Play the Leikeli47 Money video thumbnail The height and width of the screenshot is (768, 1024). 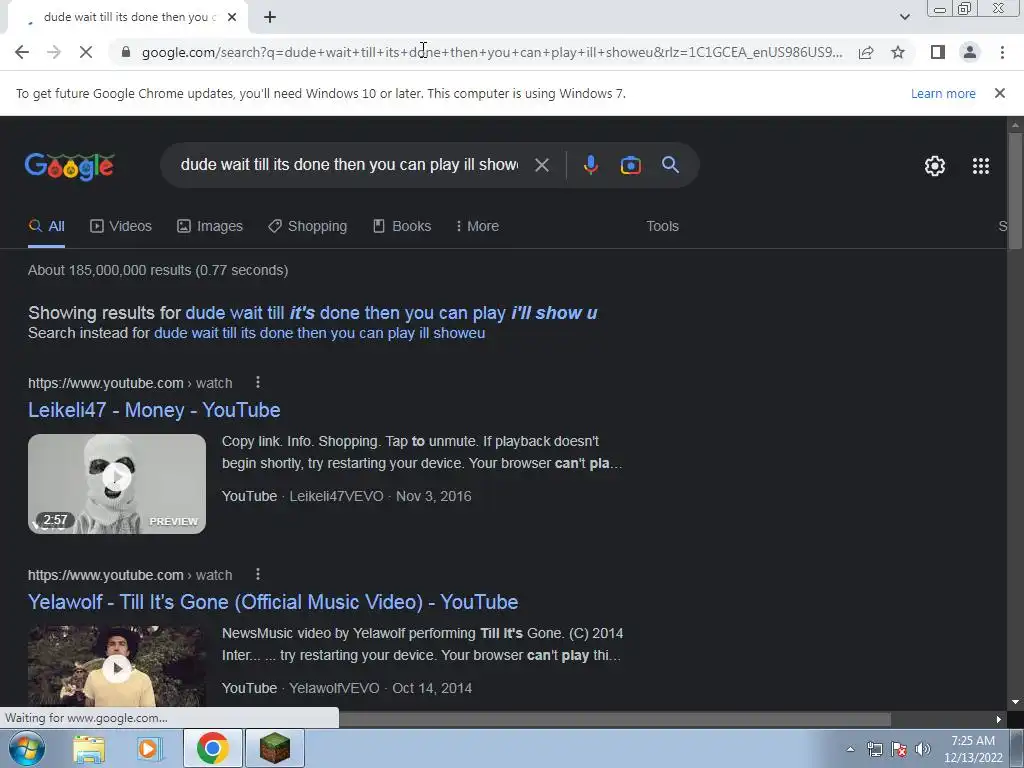(x=117, y=484)
